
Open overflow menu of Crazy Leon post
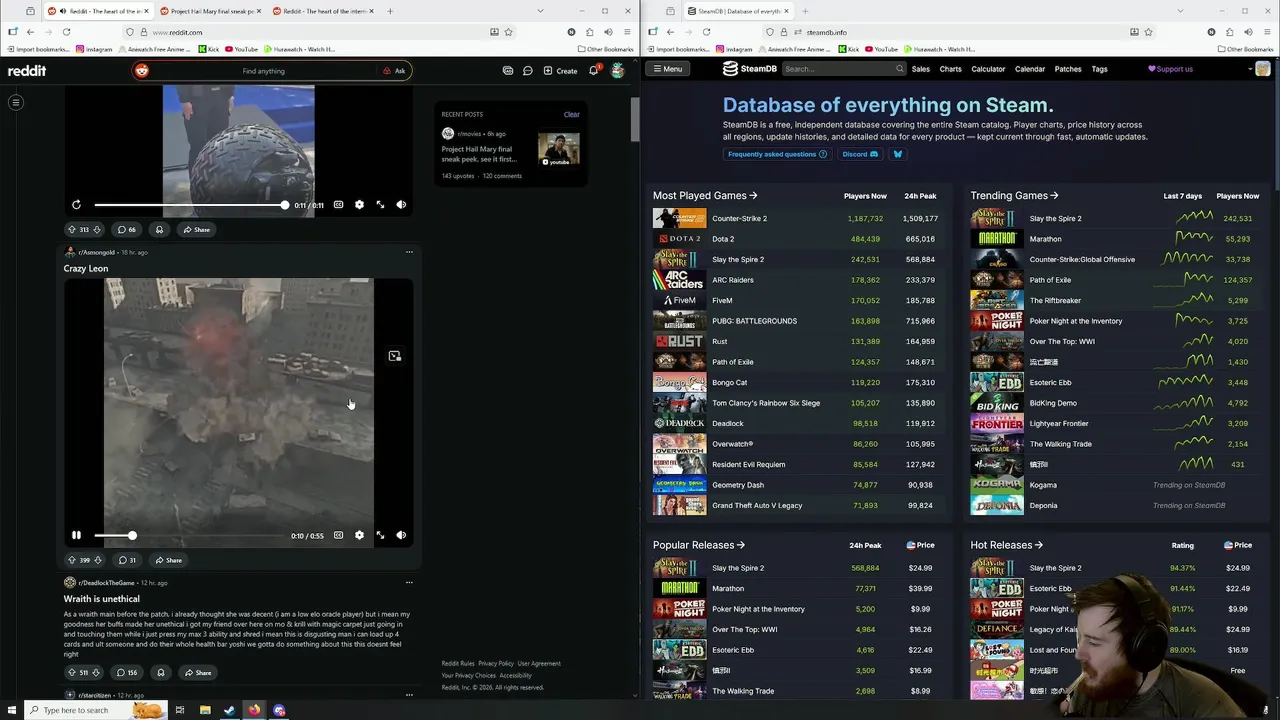click(409, 252)
